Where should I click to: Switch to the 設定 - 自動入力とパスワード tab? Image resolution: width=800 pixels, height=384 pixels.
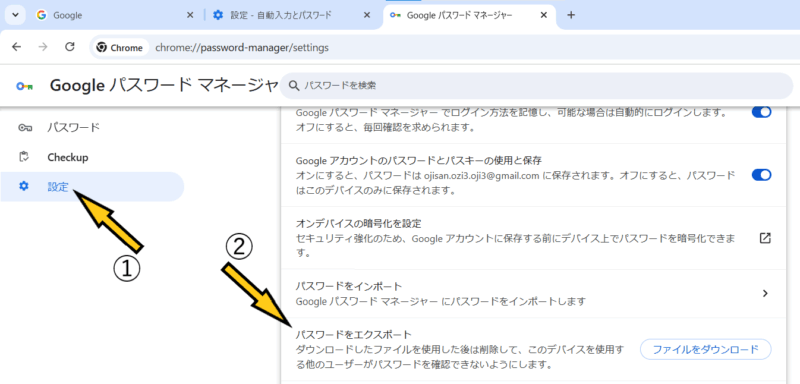(x=291, y=15)
